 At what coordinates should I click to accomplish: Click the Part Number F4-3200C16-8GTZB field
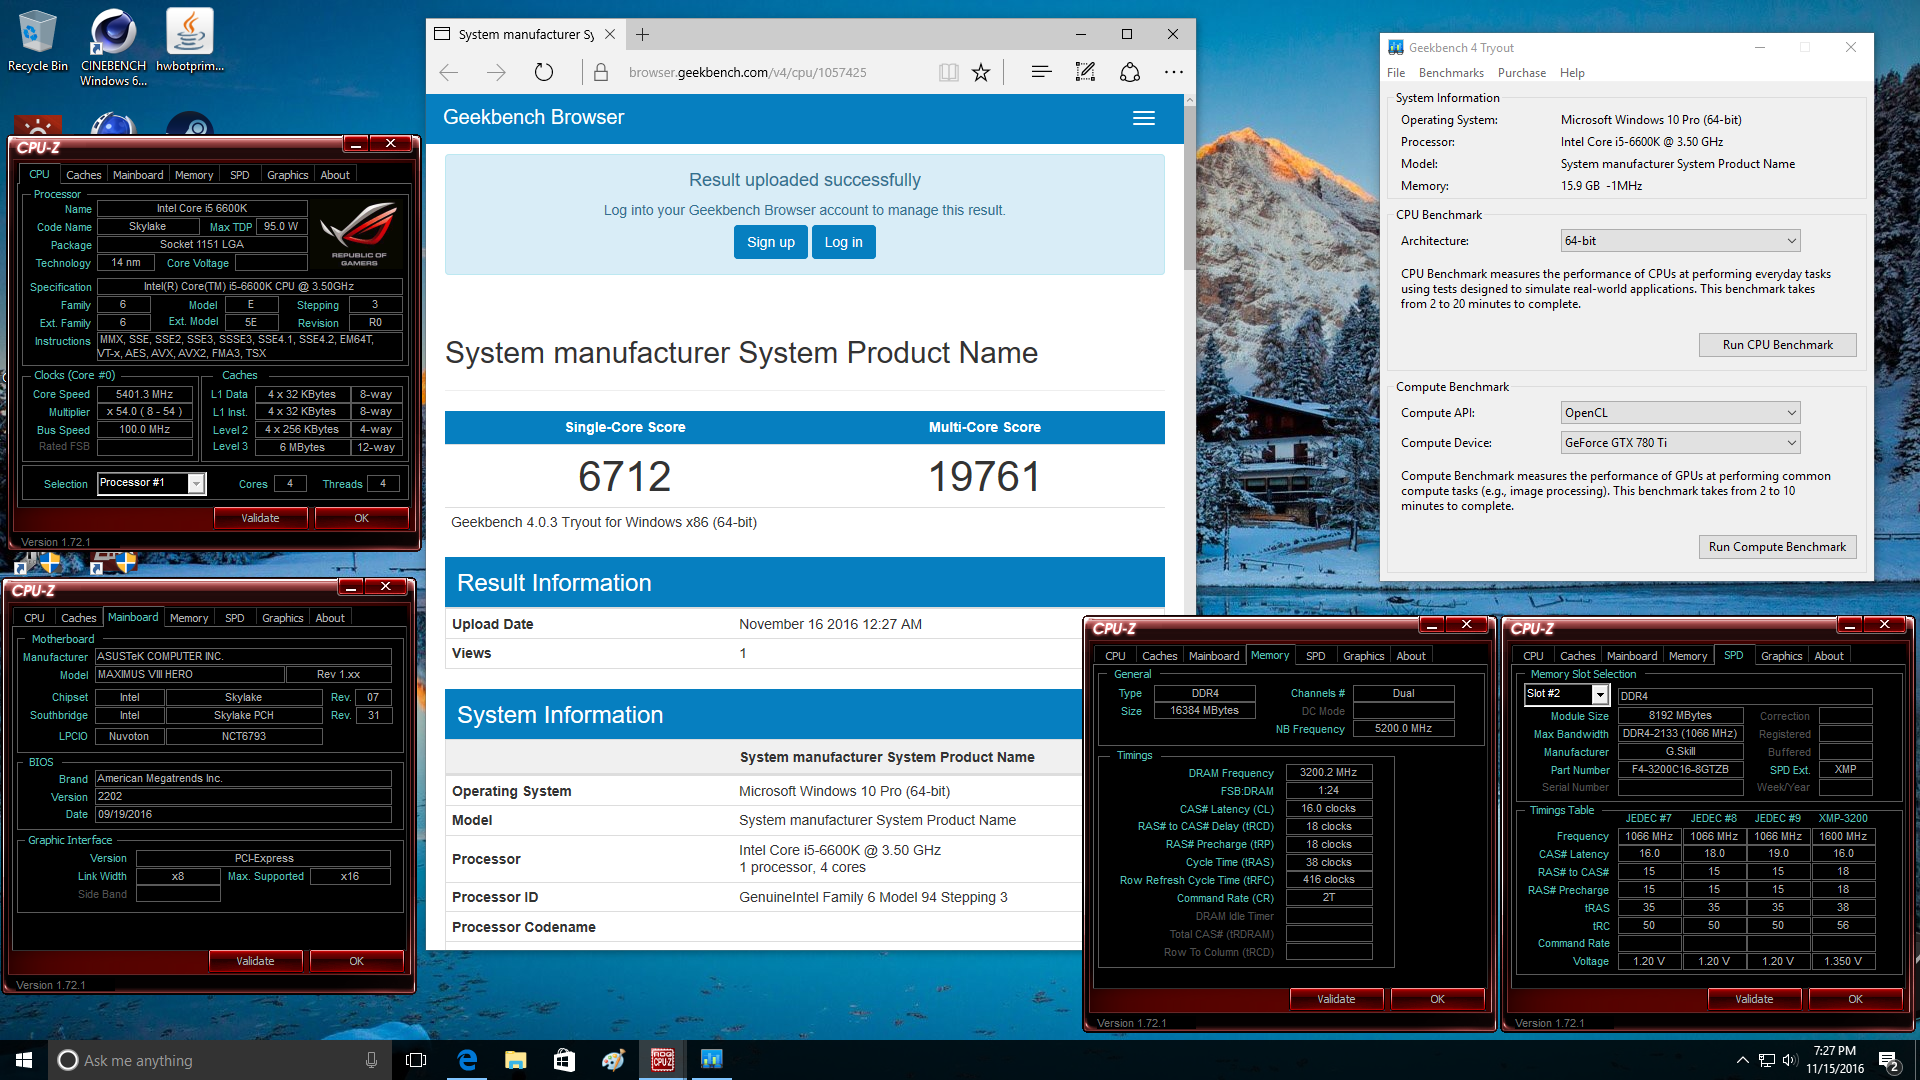point(1680,770)
